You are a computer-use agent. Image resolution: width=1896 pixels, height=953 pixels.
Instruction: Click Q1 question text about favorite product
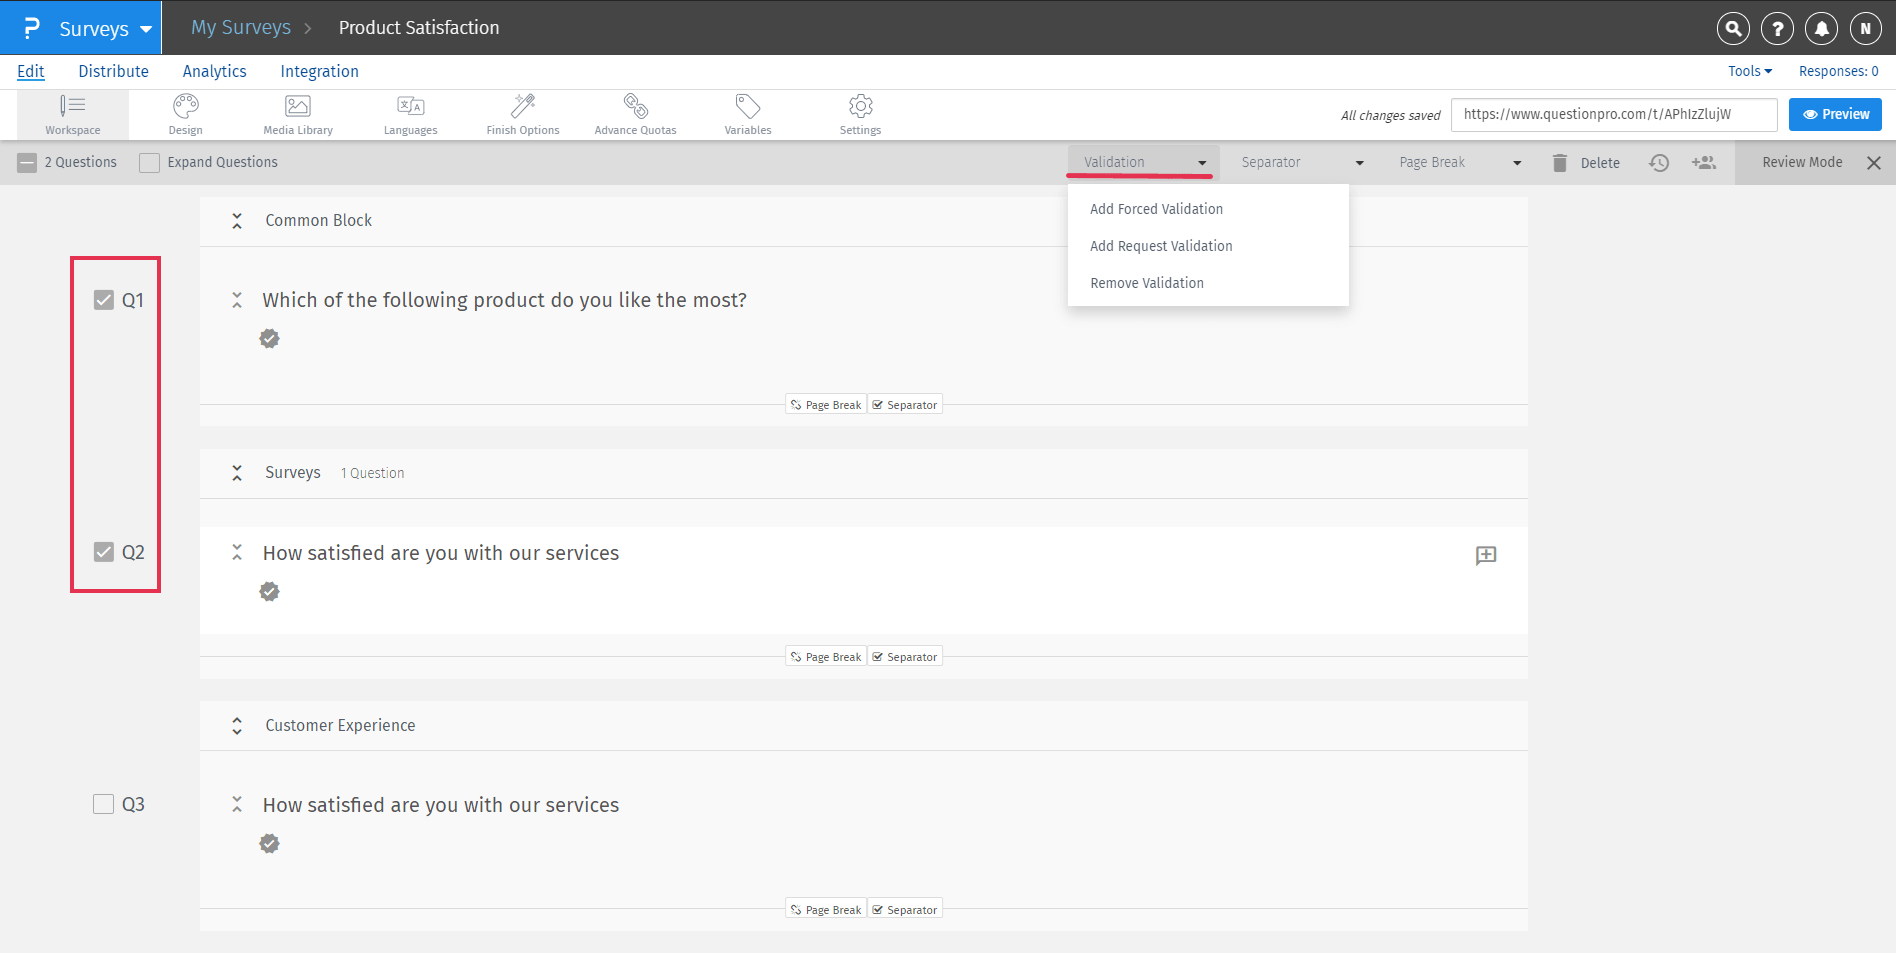tap(504, 300)
